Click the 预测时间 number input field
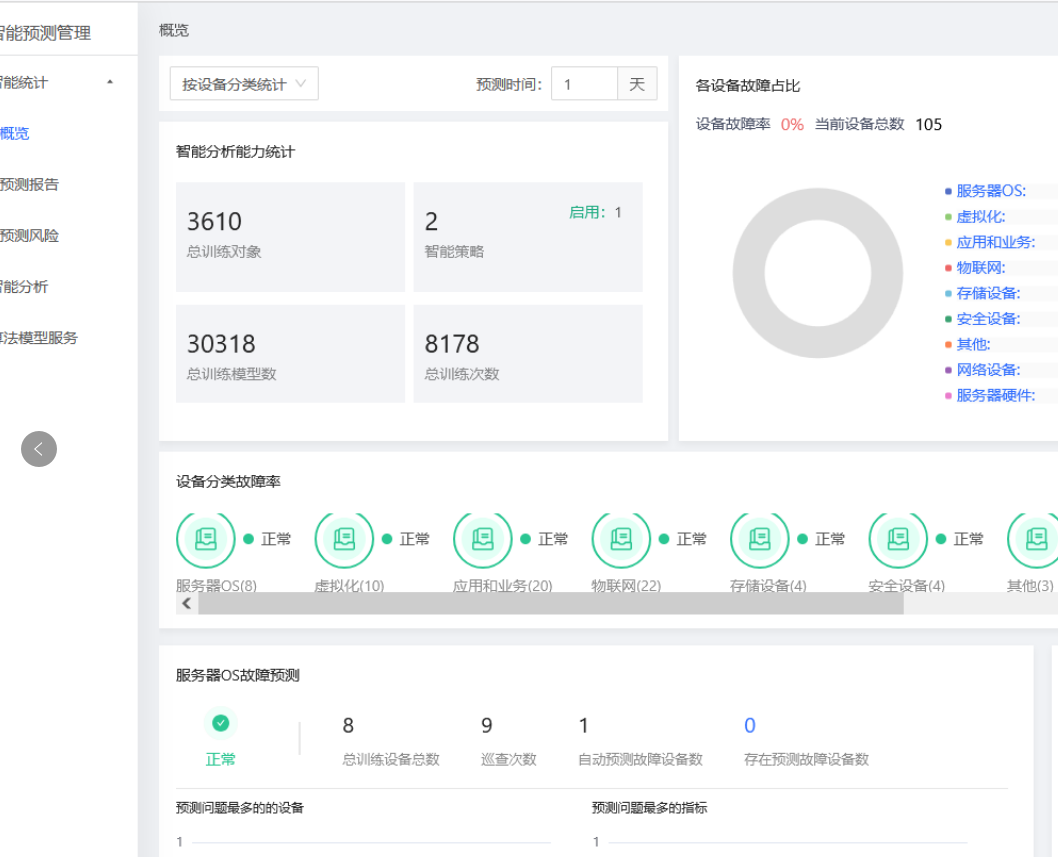Viewport: 1058px width, 857px height. [x=584, y=84]
